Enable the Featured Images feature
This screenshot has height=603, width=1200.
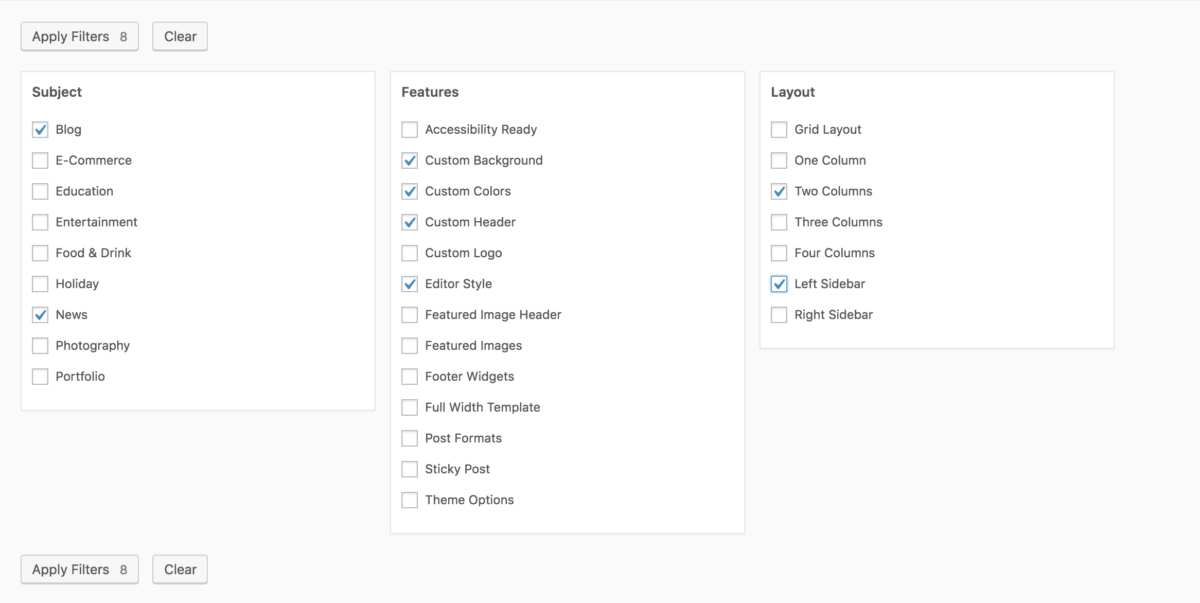(x=409, y=345)
